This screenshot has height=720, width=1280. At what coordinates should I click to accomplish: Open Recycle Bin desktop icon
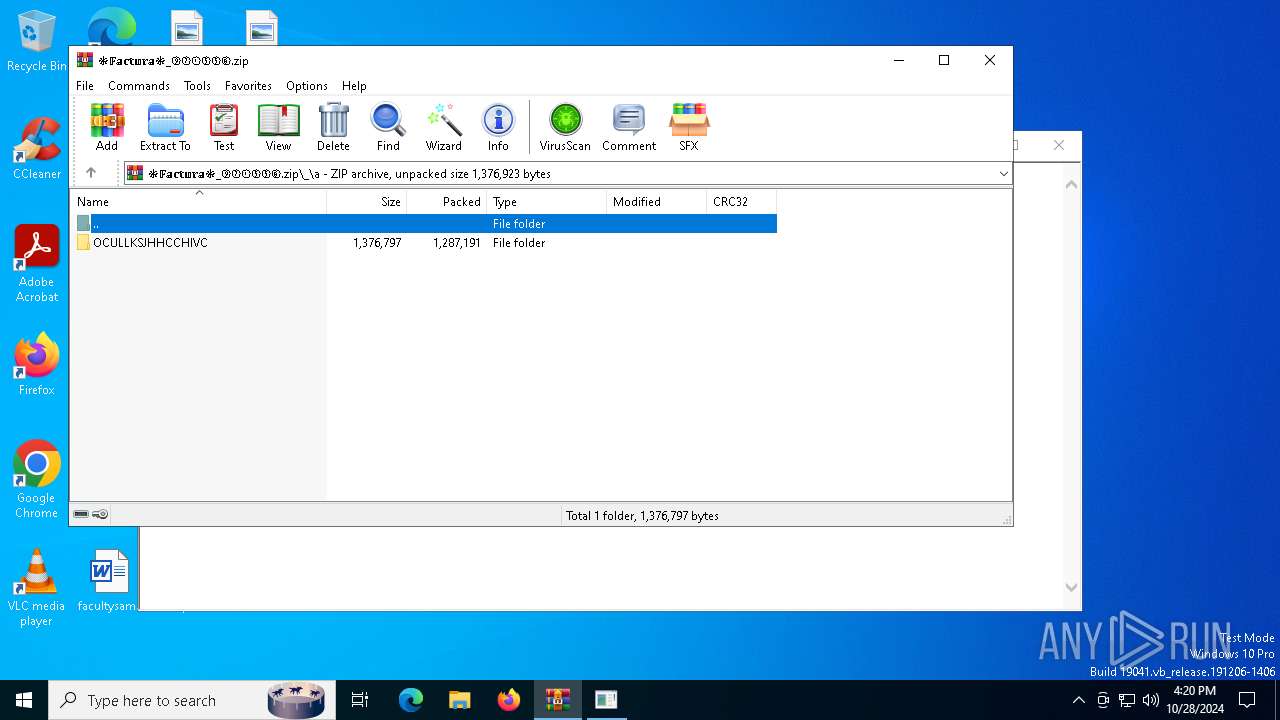coord(37,42)
